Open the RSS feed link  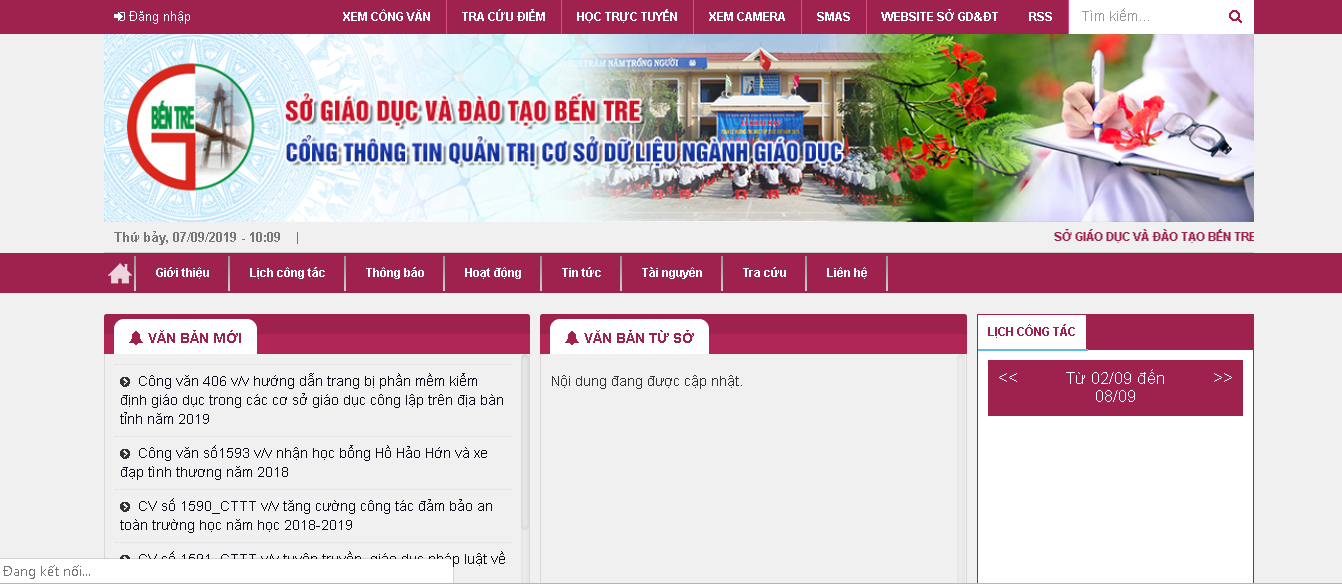coord(1040,17)
